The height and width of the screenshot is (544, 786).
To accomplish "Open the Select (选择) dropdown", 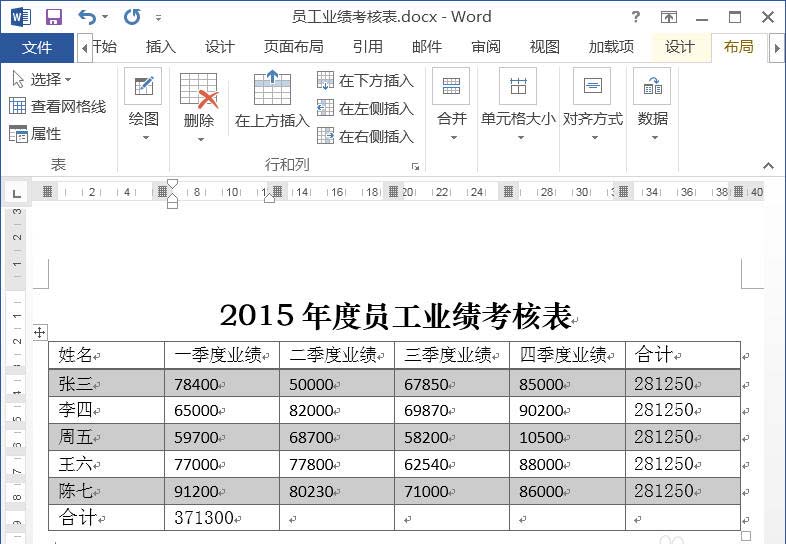I will point(42,79).
